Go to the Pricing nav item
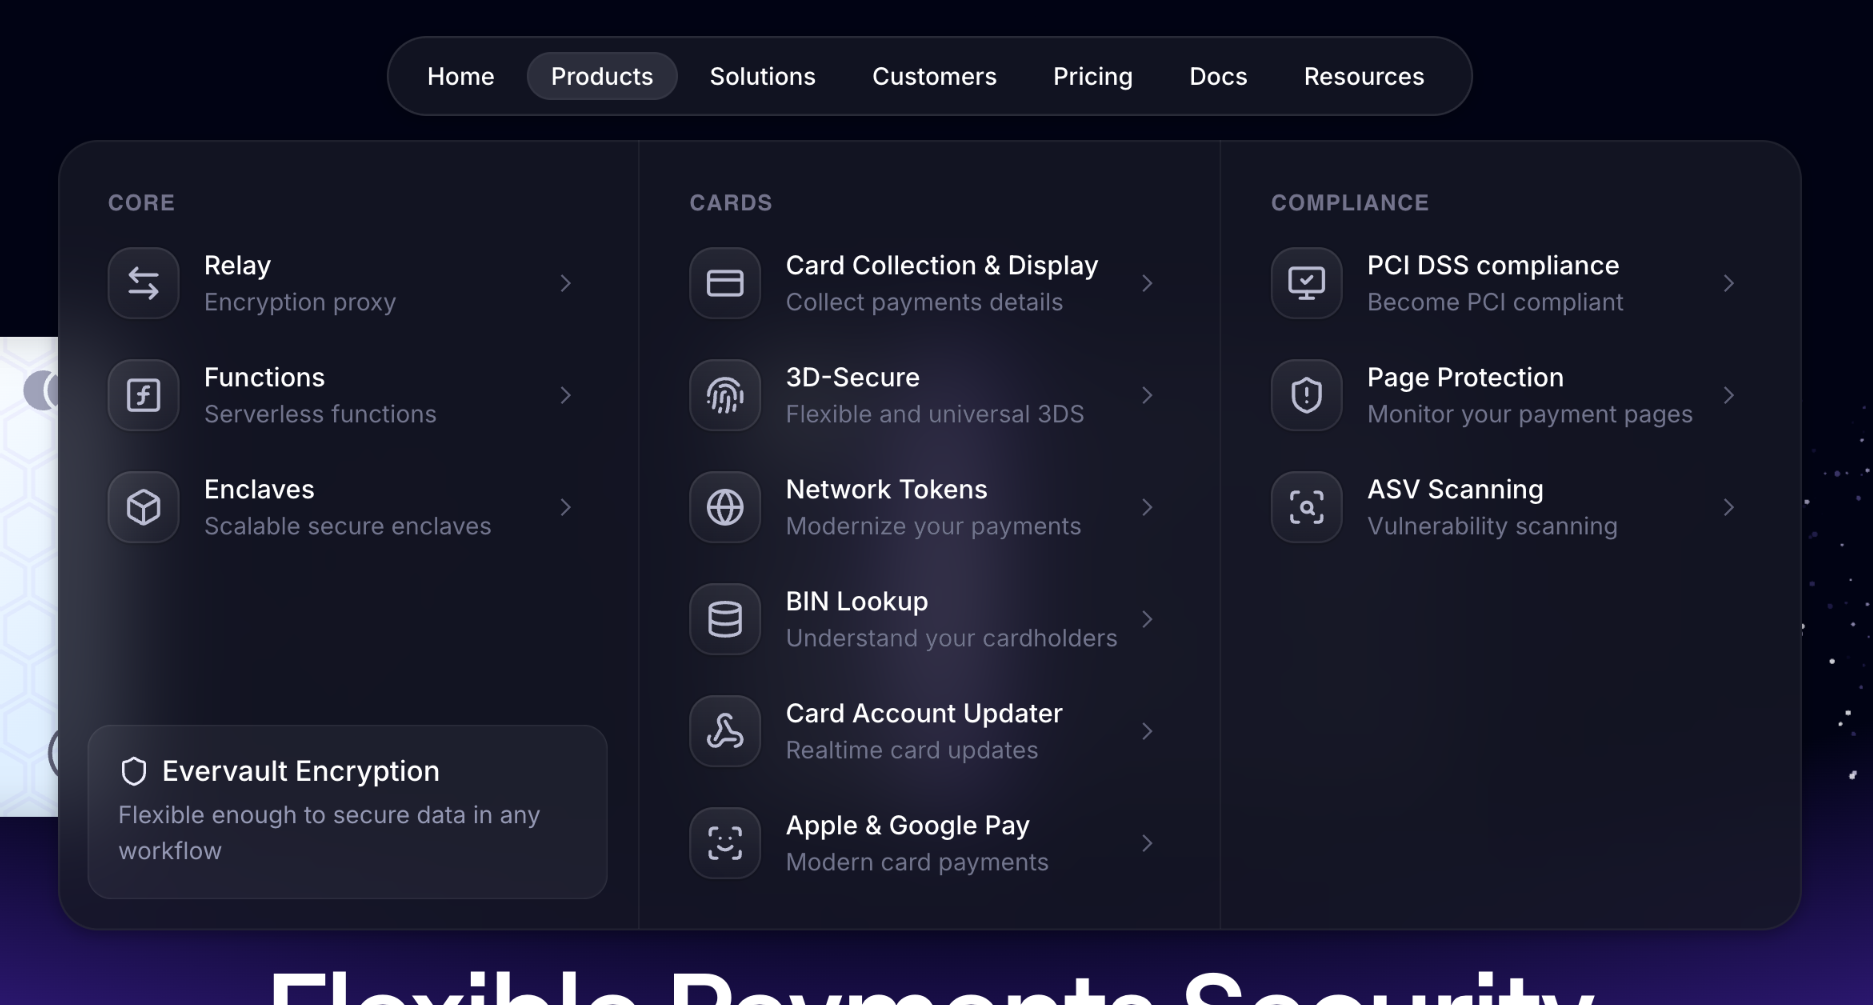Viewport: 1873px width, 1005px height. 1092,76
